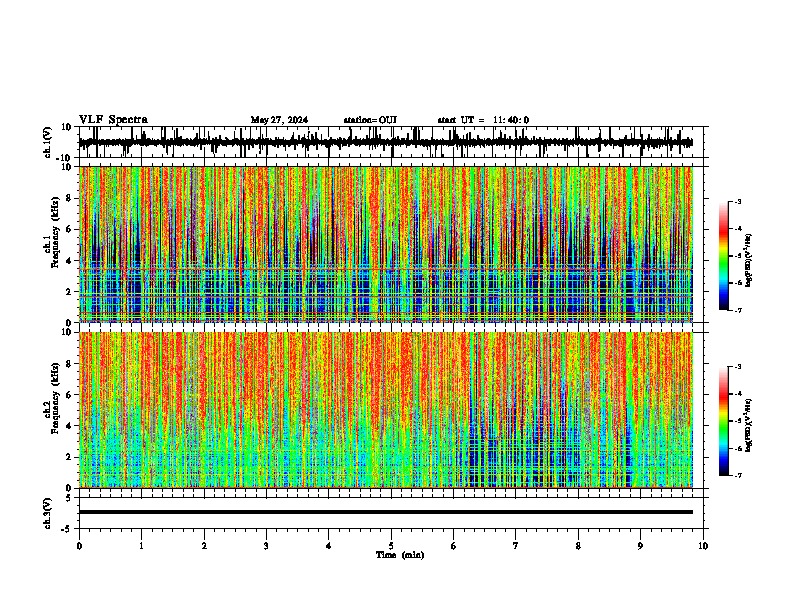The width and height of the screenshot is (792, 612).
Task: Click the '8' kHz tick on ch.1 frequency axis
Action: coord(69,198)
